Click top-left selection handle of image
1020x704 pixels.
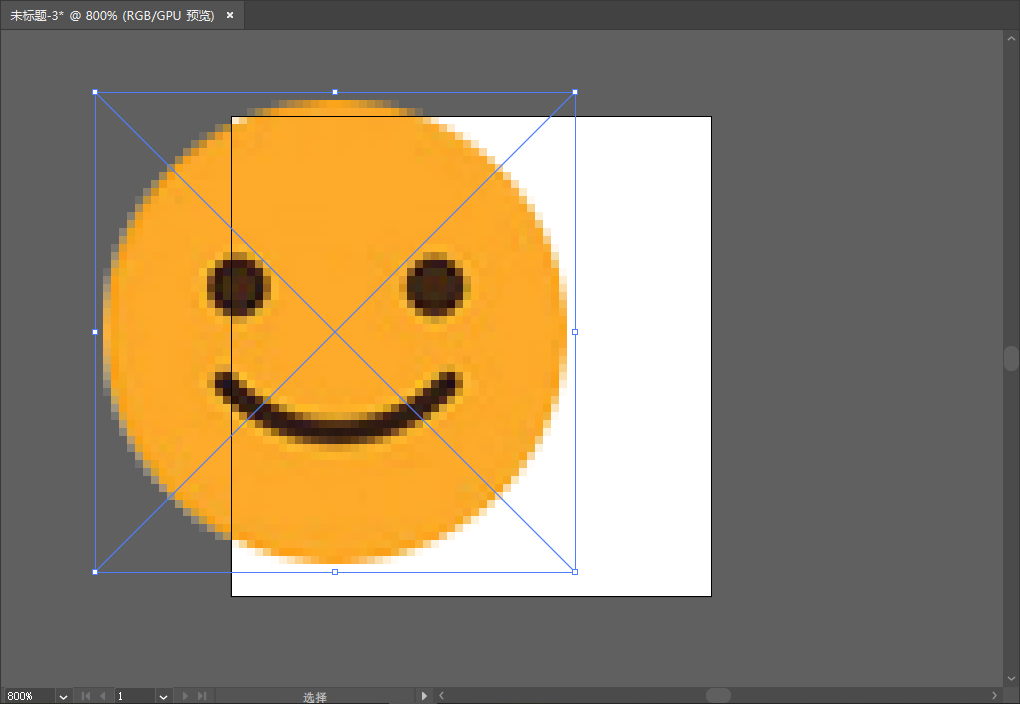(95, 92)
